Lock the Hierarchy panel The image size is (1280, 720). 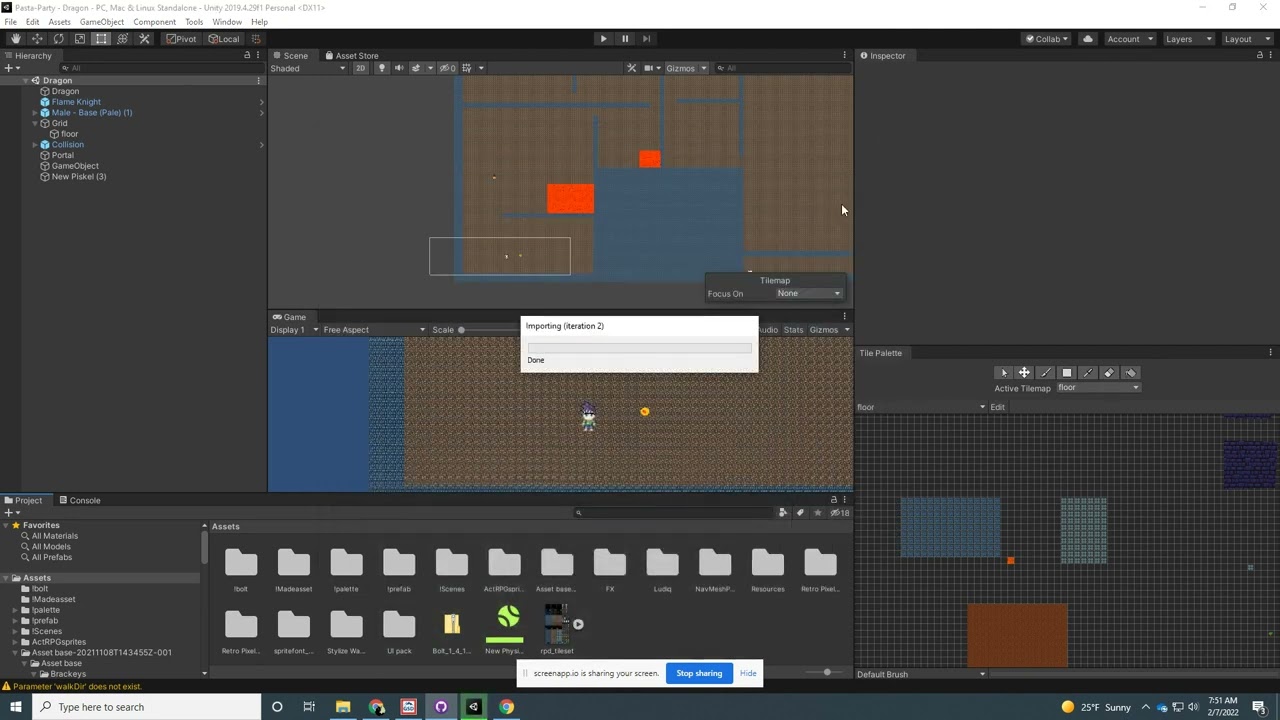tap(247, 55)
